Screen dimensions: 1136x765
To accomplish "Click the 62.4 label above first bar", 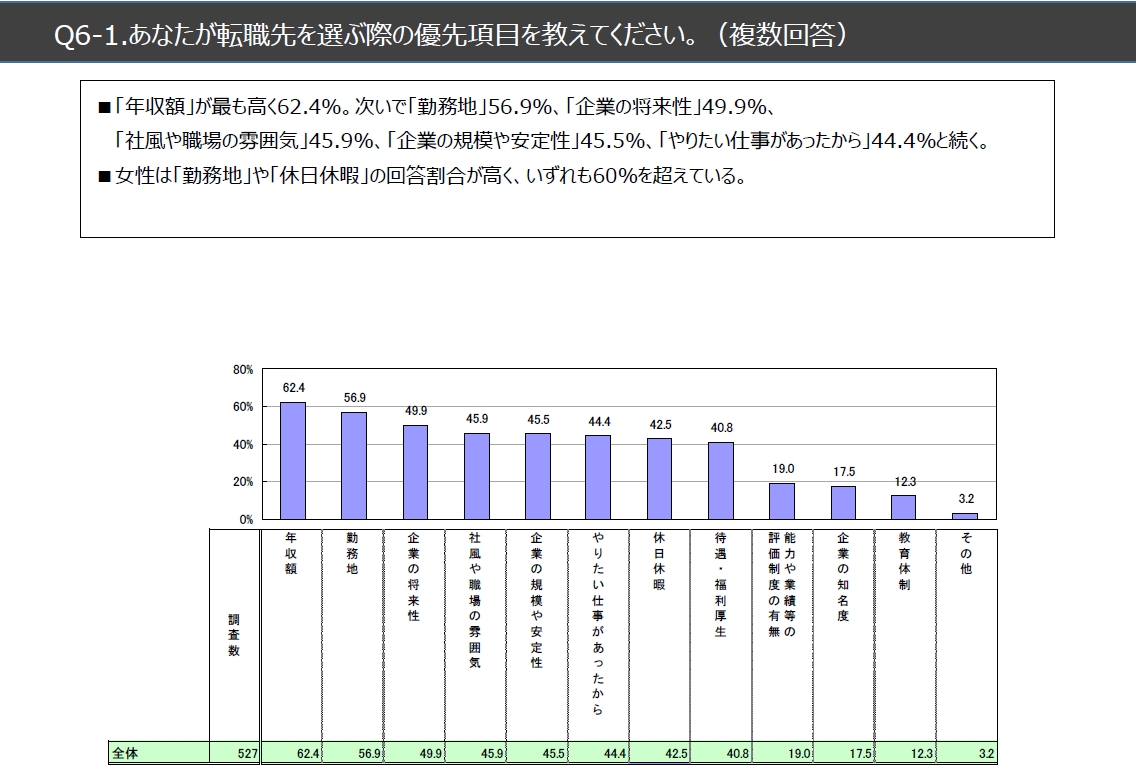I will tap(293, 388).
